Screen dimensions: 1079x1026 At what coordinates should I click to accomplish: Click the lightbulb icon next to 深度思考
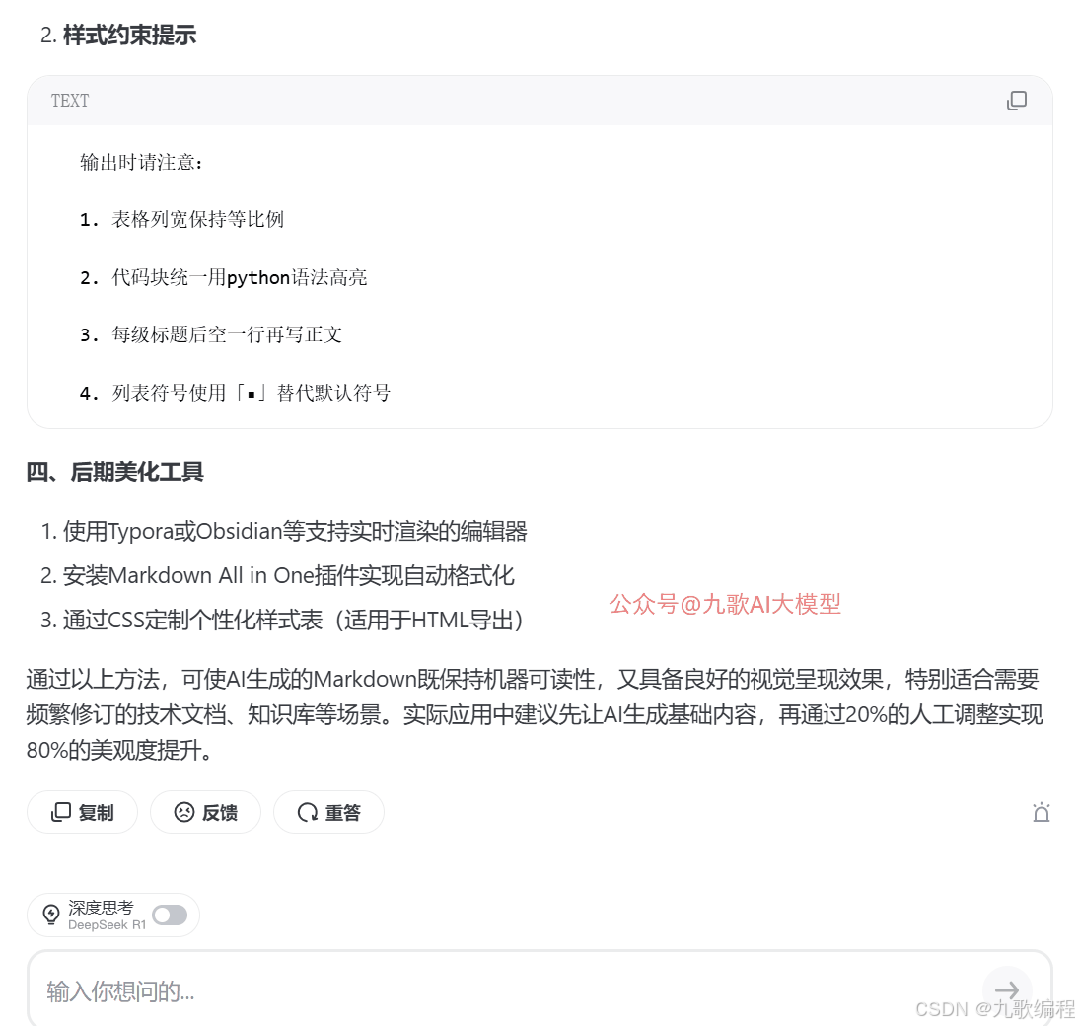tap(51, 915)
